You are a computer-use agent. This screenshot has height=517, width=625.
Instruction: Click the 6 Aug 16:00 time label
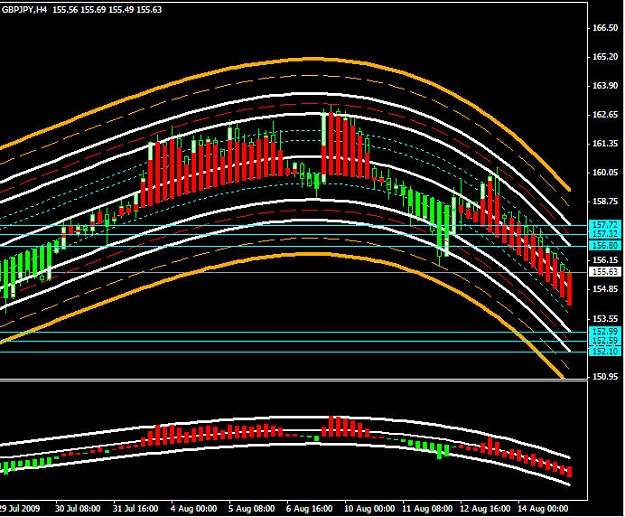309,509
